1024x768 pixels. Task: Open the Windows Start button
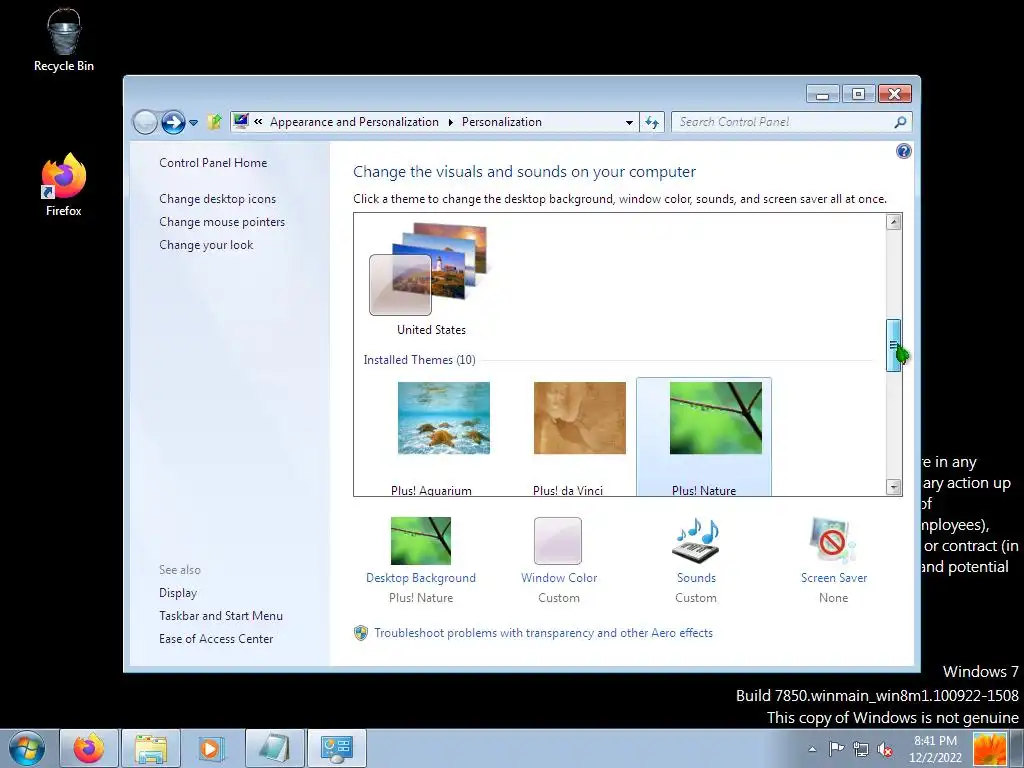point(27,748)
